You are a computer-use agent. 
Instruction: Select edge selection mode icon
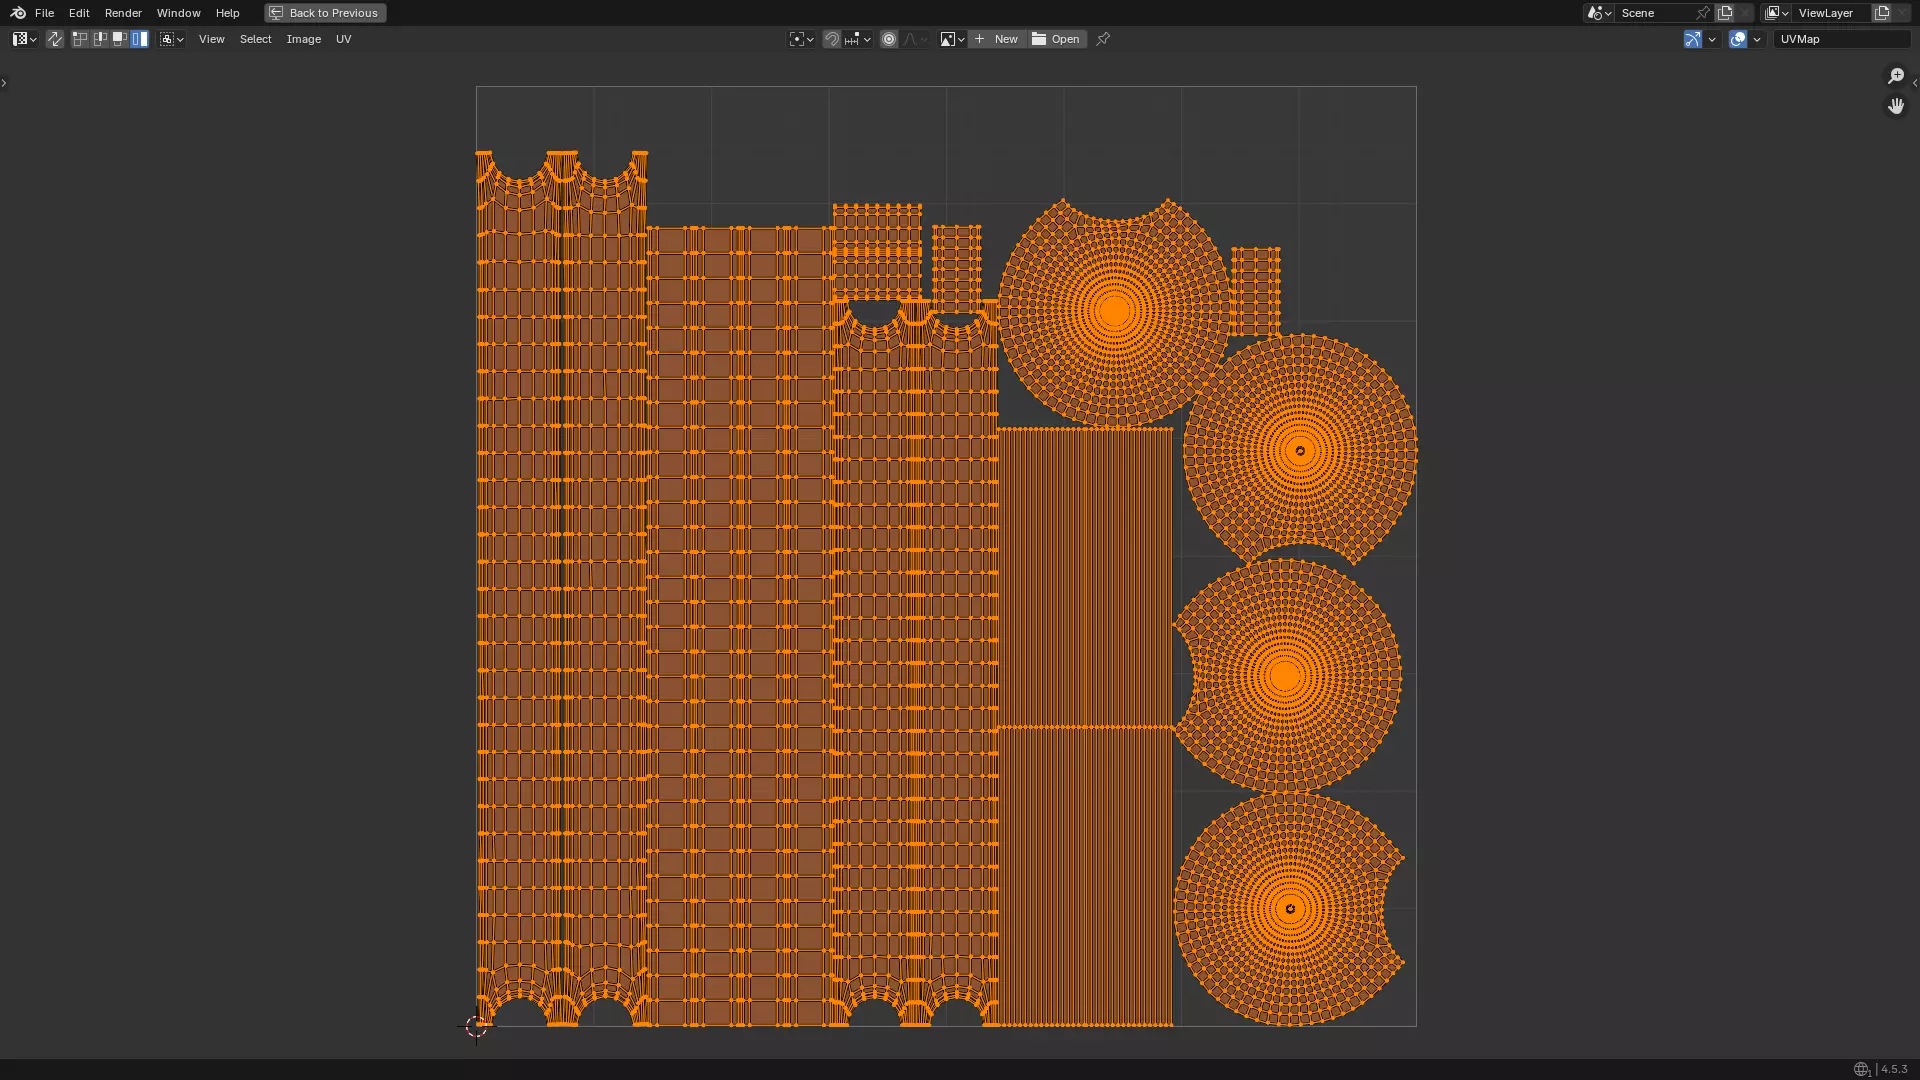pos(100,39)
